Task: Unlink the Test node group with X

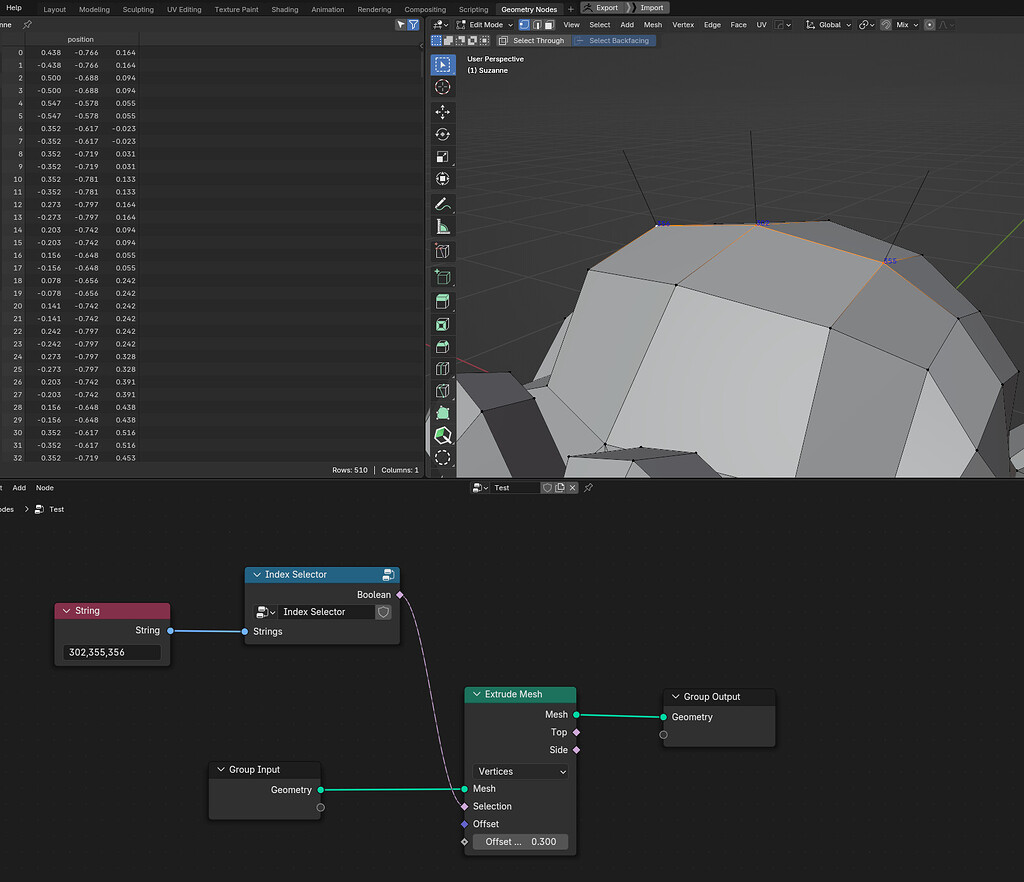Action: (572, 488)
